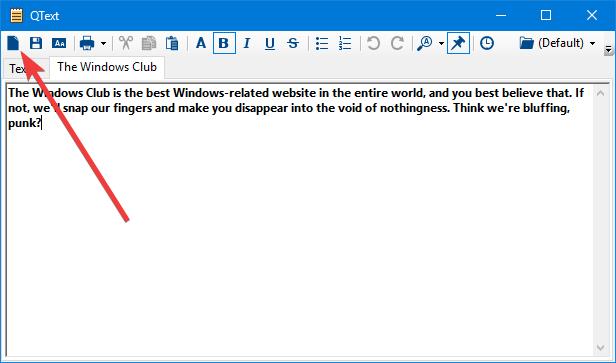
Task: Save the note with the floppy disk icon
Action: pos(36,43)
